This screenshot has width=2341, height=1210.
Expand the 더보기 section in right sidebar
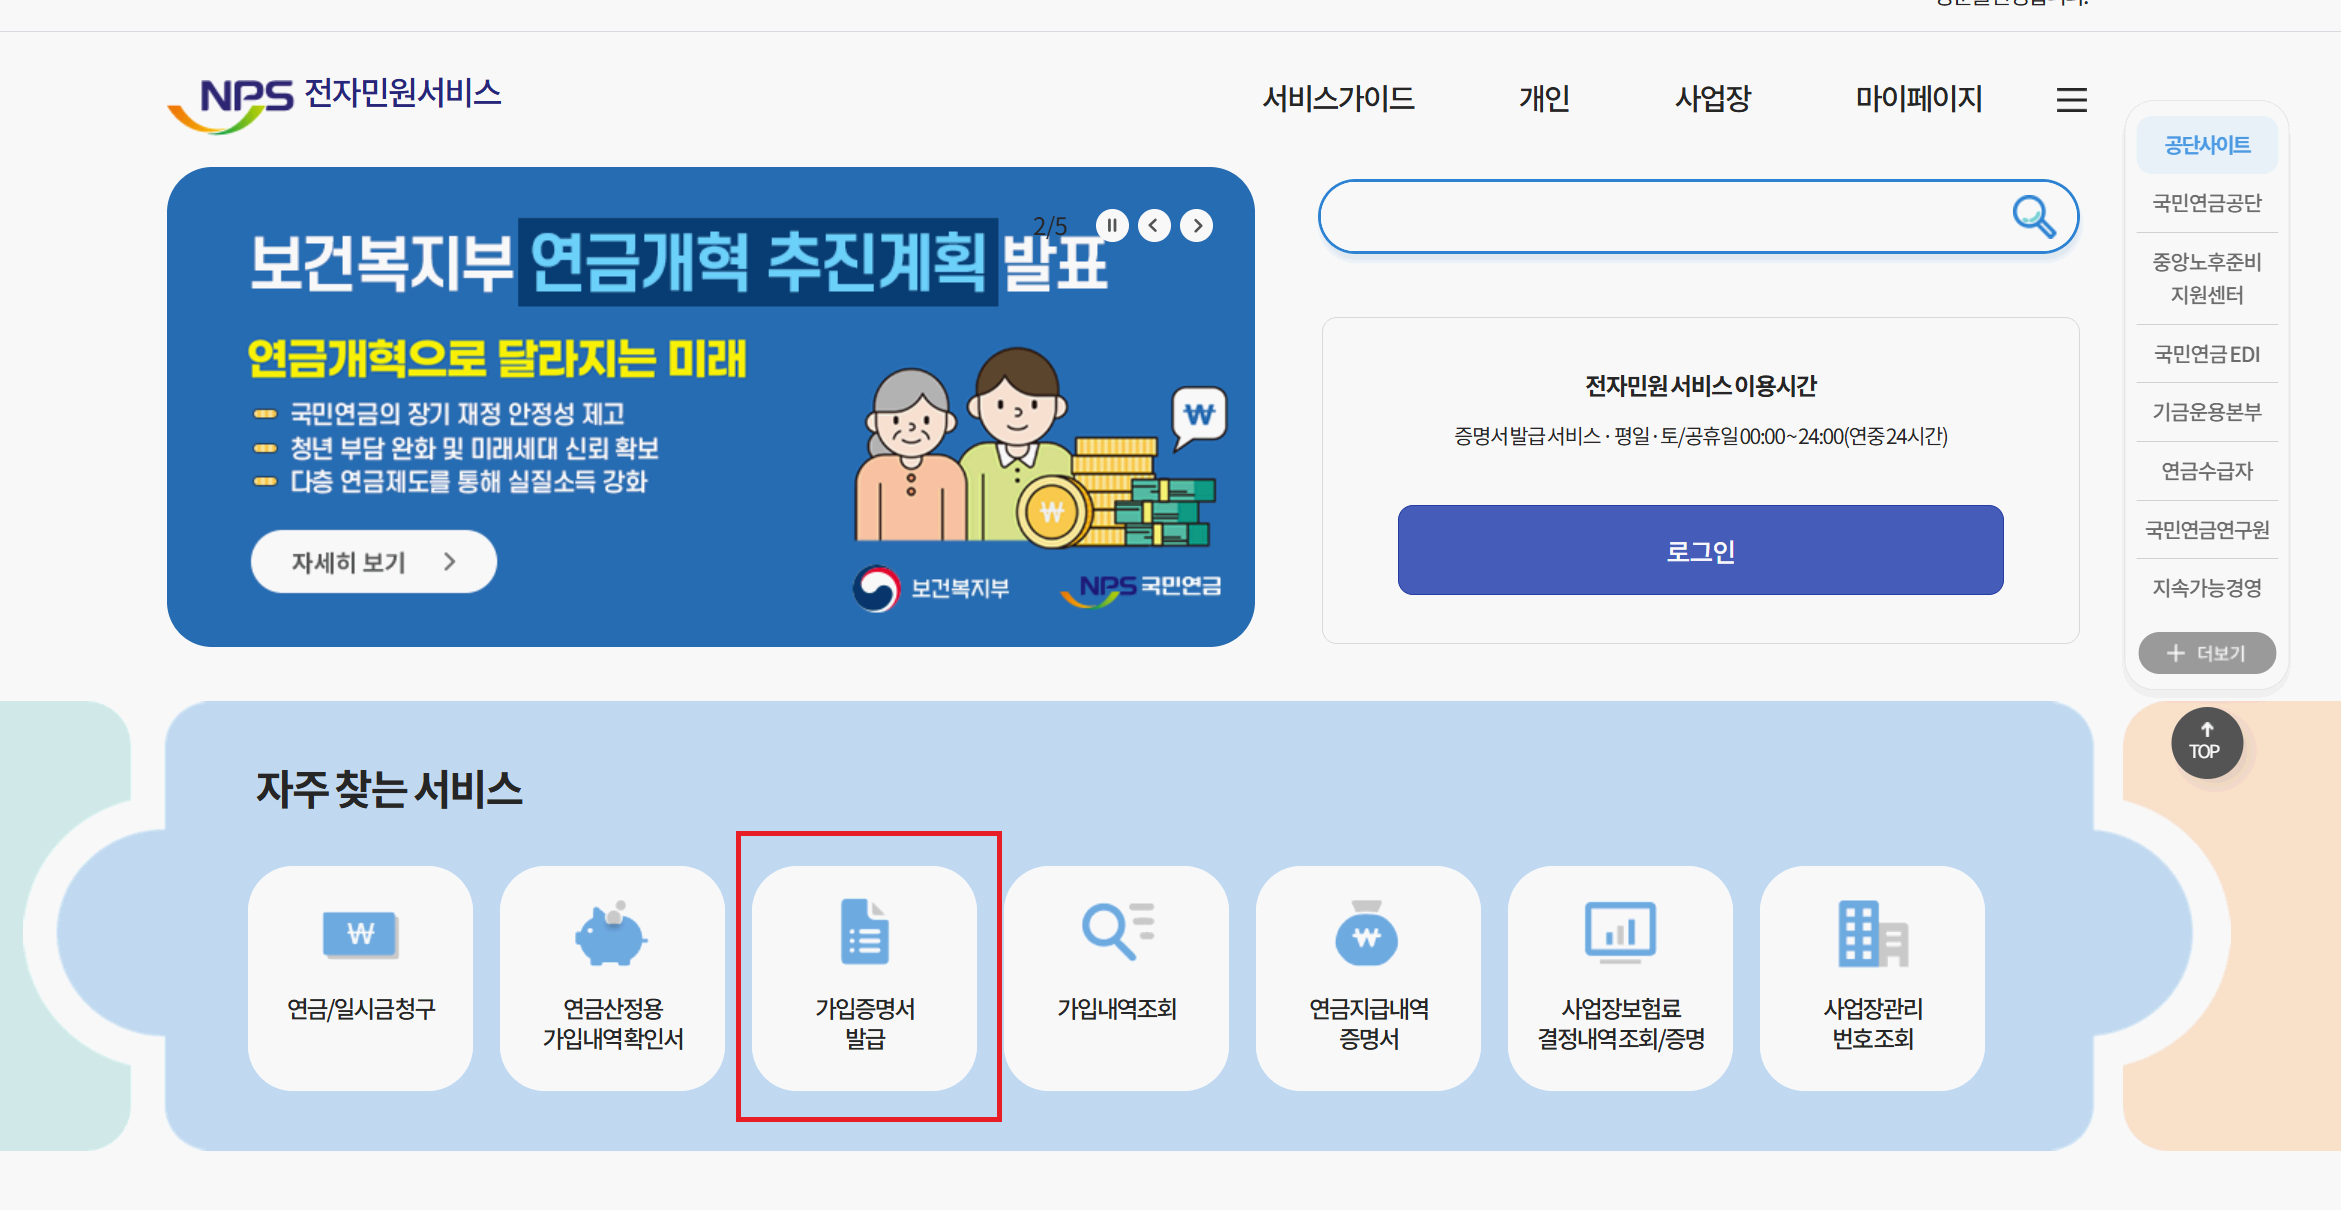(2207, 653)
